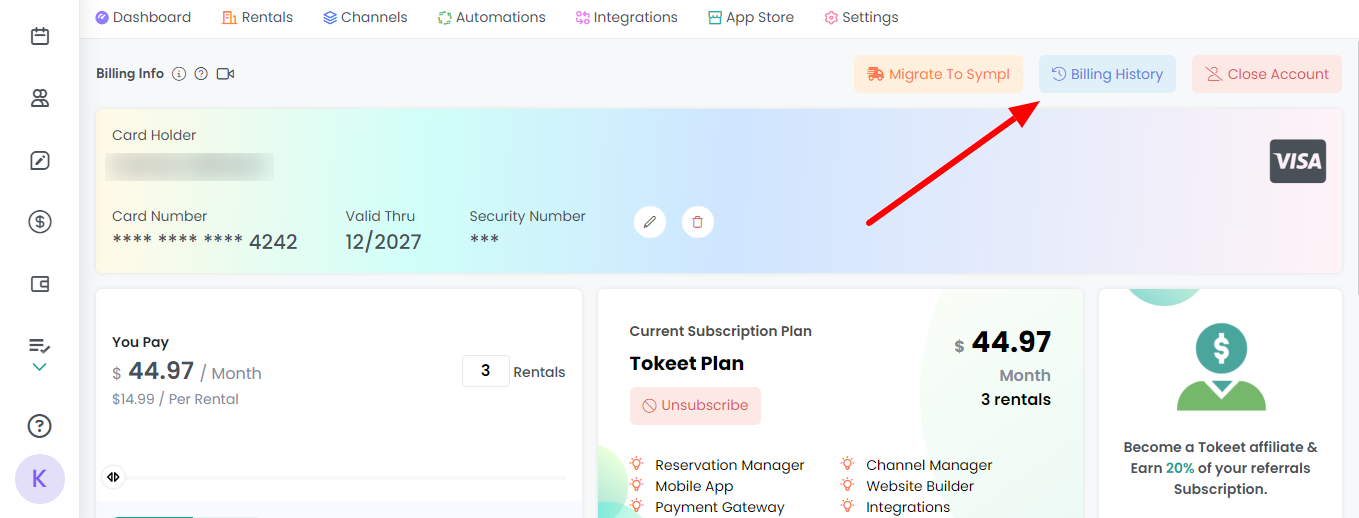
Task: Click the video camera icon beside Billing Info
Action: click(225, 74)
